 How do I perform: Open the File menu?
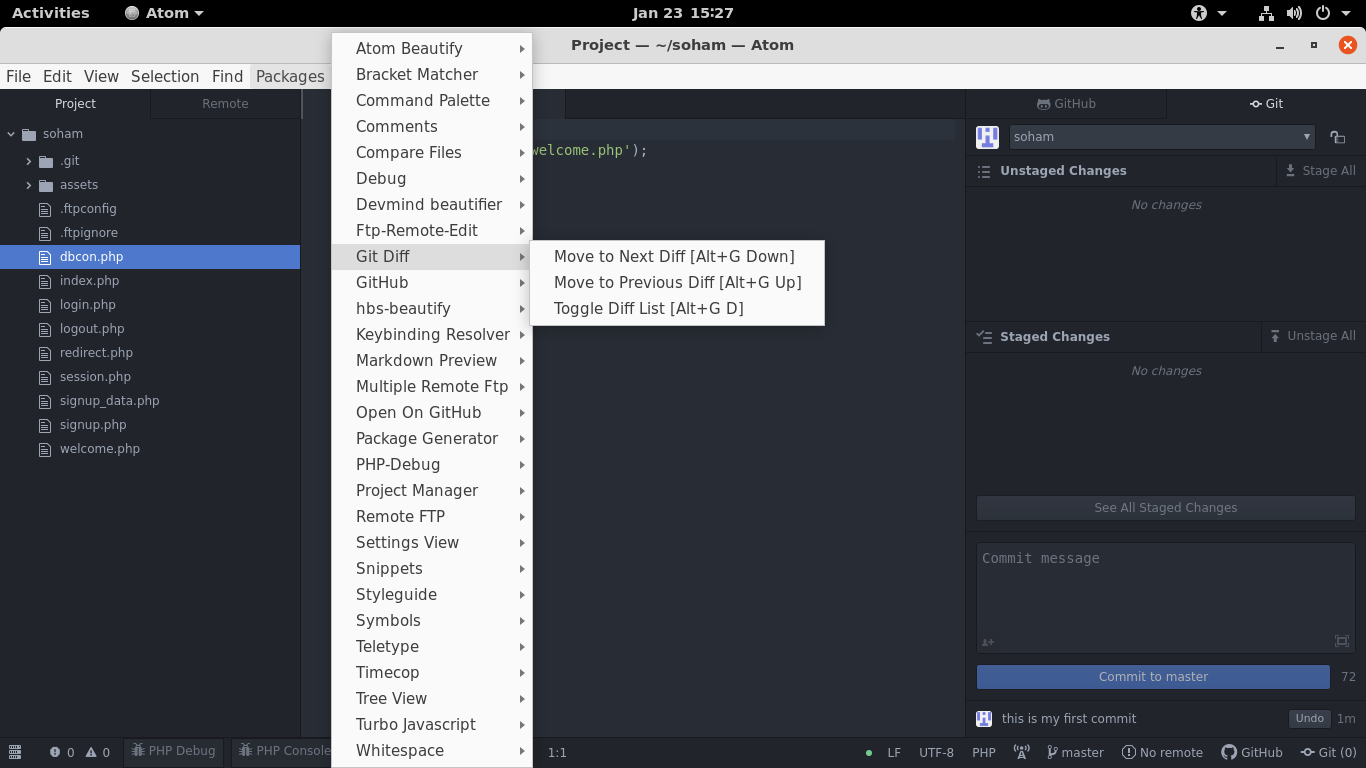tap(18, 76)
